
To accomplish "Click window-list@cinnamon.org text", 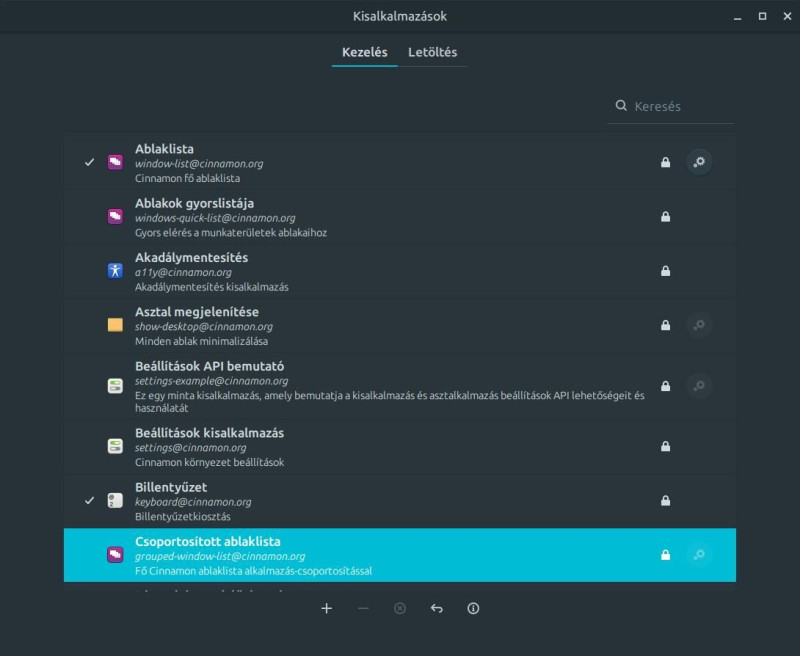I will [199, 164].
